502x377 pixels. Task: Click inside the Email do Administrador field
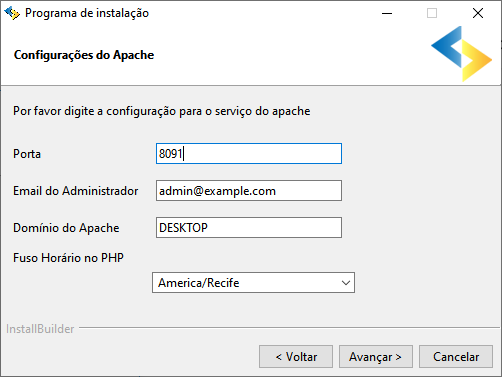249,191
